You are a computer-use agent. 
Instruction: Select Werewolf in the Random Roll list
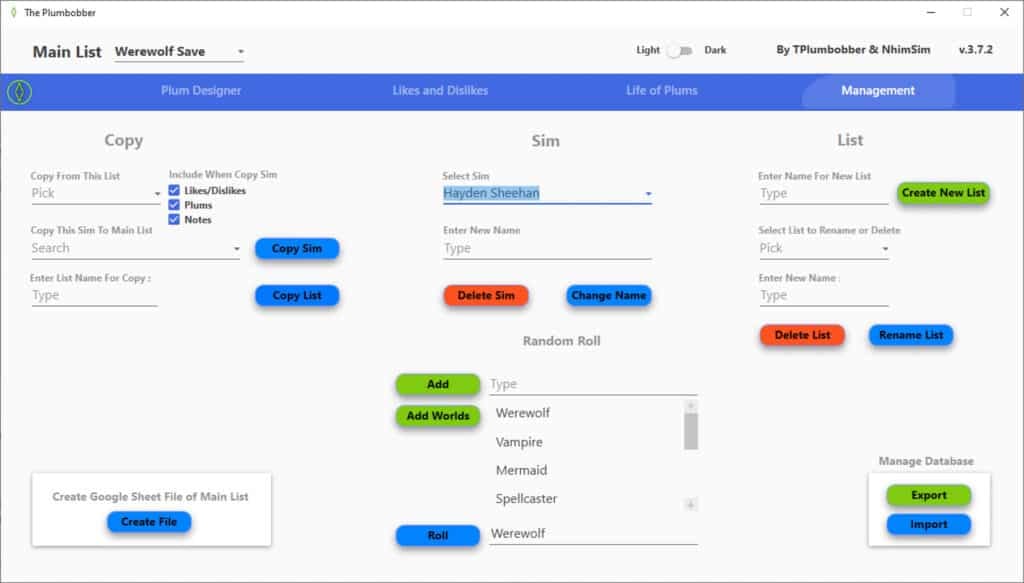[522, 413]
